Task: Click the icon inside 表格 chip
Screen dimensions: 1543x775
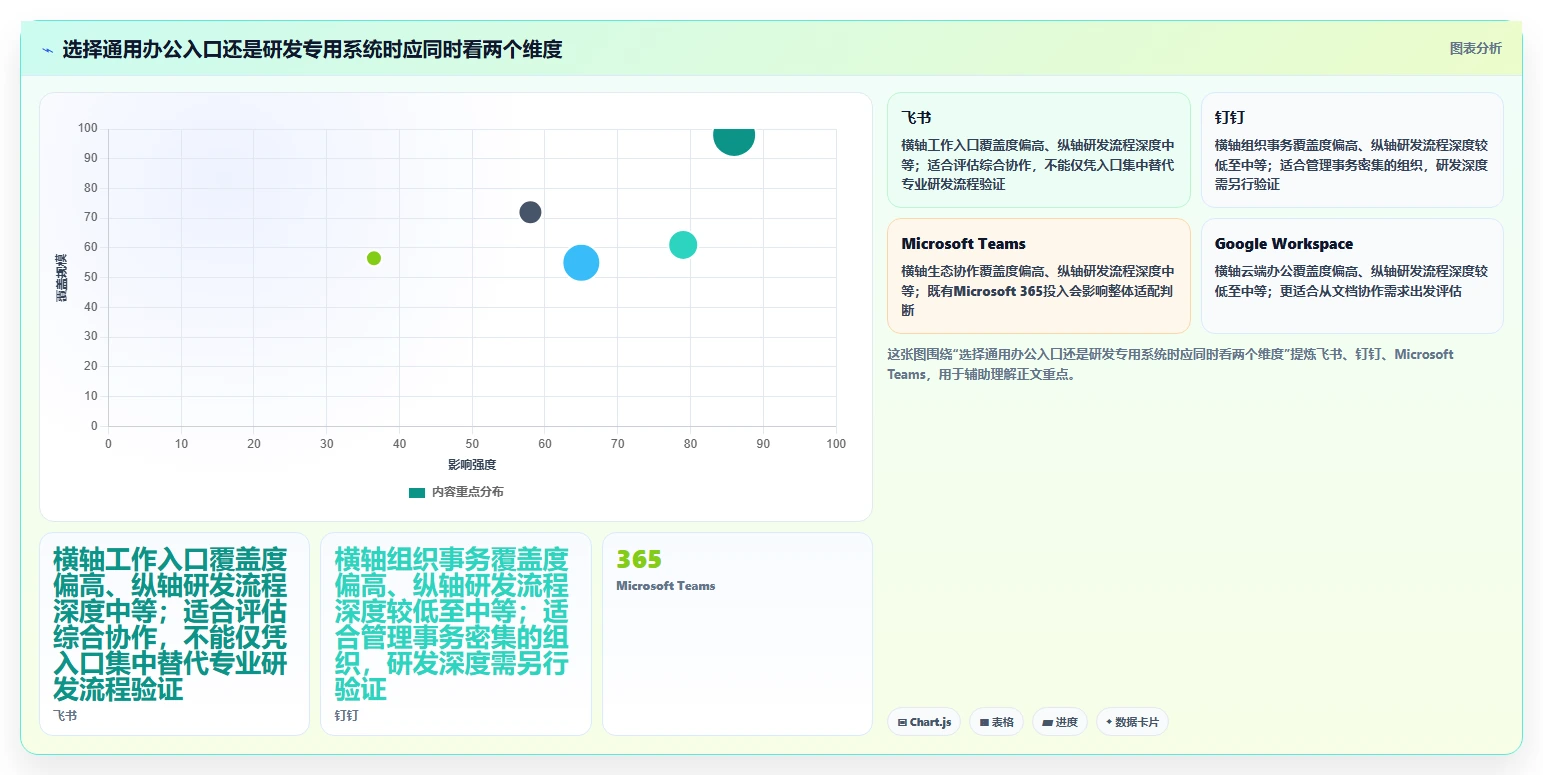Action: (x=984, y=722)
